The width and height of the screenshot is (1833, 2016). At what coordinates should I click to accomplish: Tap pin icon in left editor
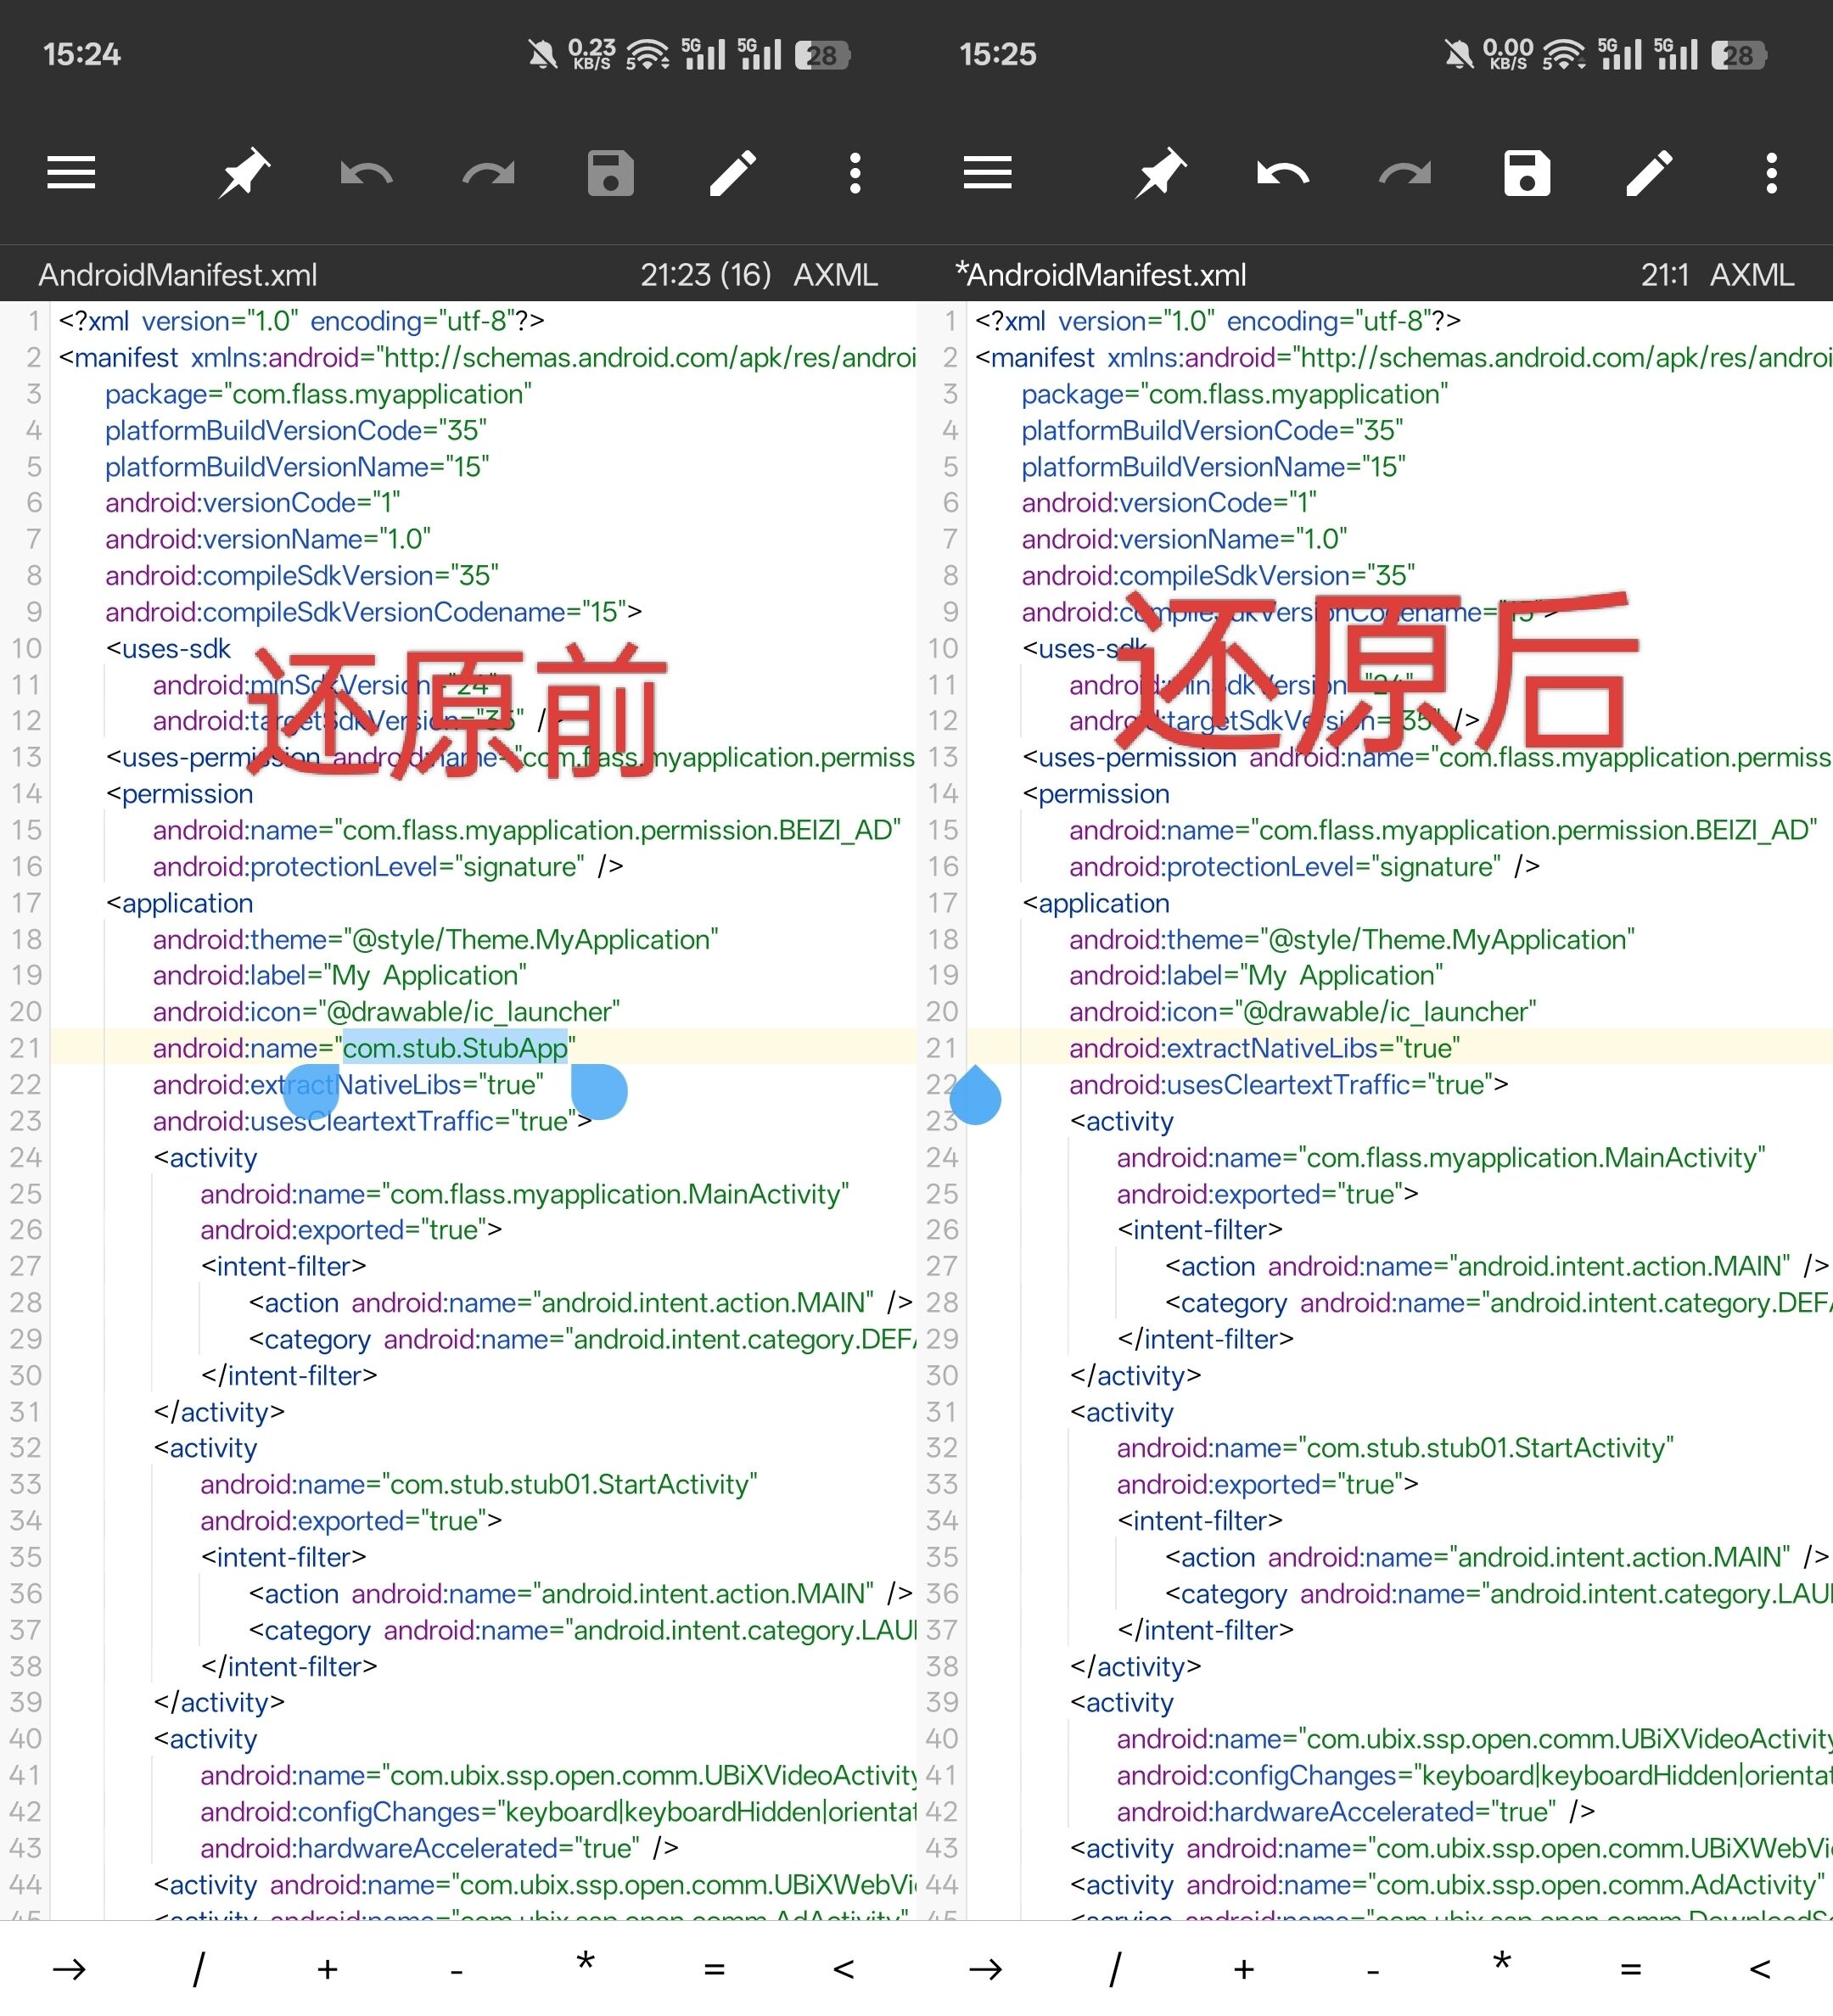coord(244,173)
